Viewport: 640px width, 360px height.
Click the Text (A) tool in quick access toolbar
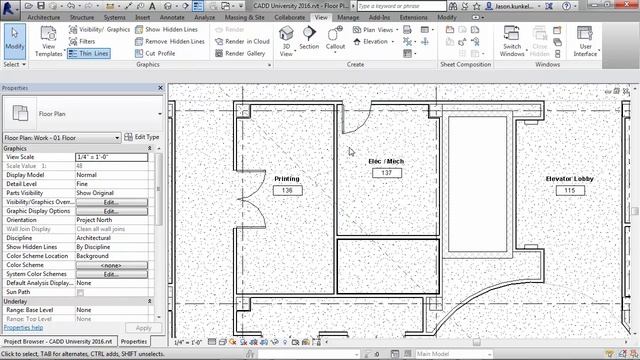point(152,6)
